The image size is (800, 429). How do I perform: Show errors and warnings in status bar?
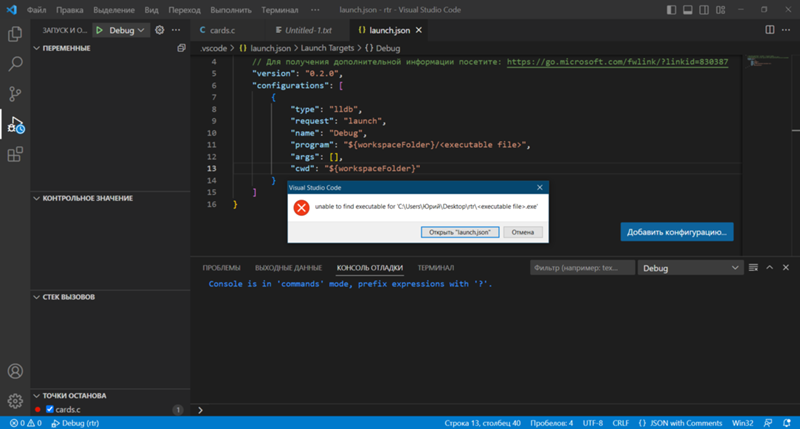point(26,423)
